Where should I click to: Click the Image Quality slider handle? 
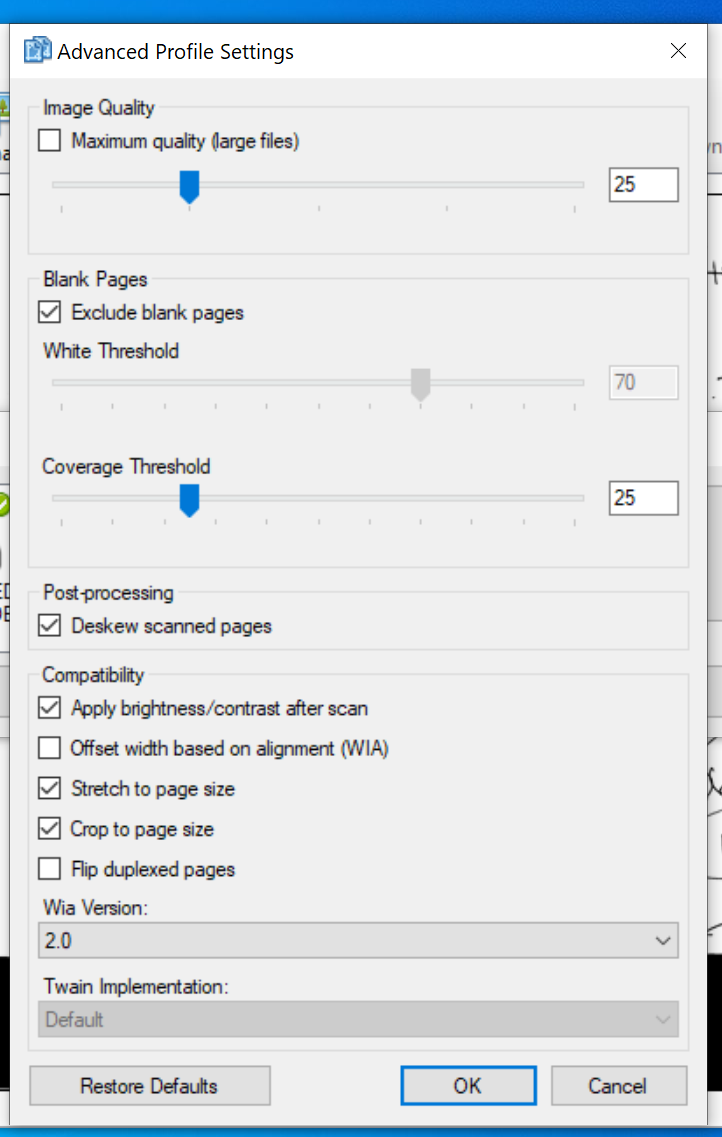coord(189,185)
